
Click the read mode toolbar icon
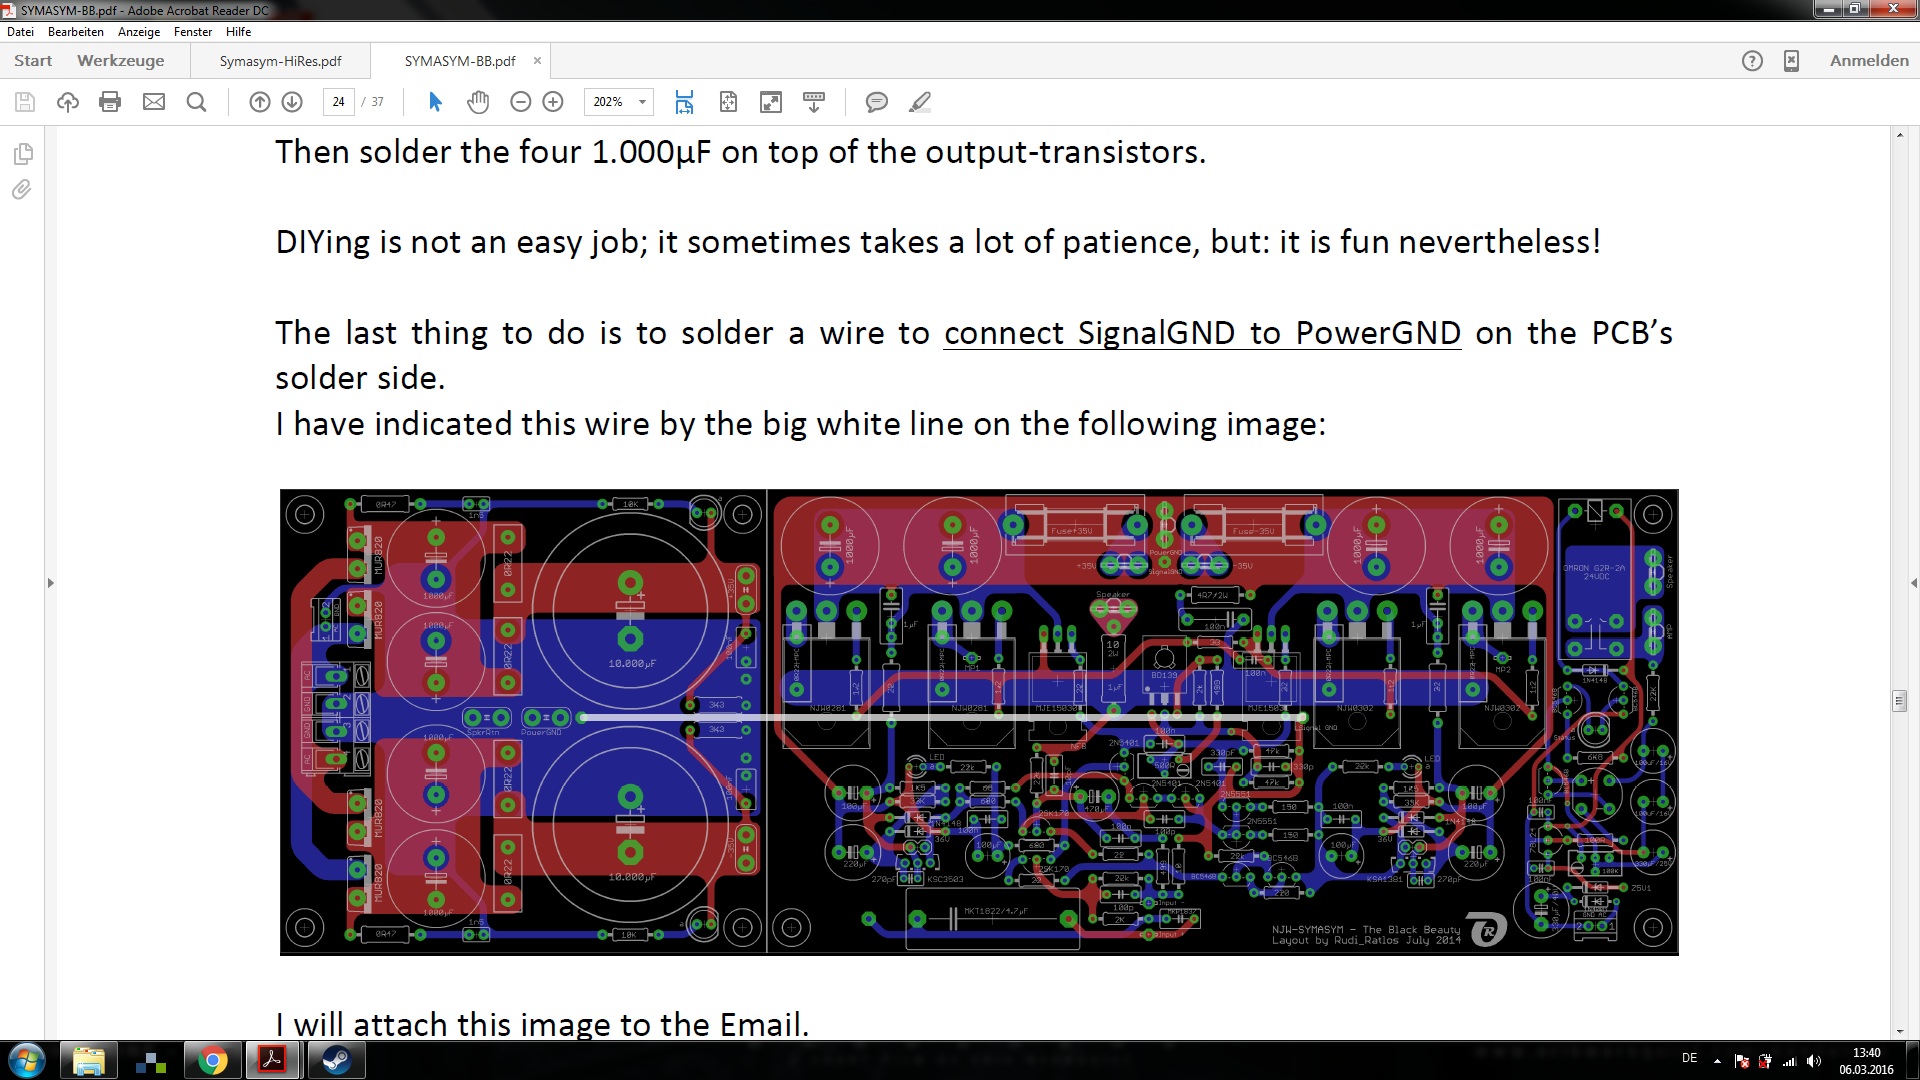pos(814,102)
